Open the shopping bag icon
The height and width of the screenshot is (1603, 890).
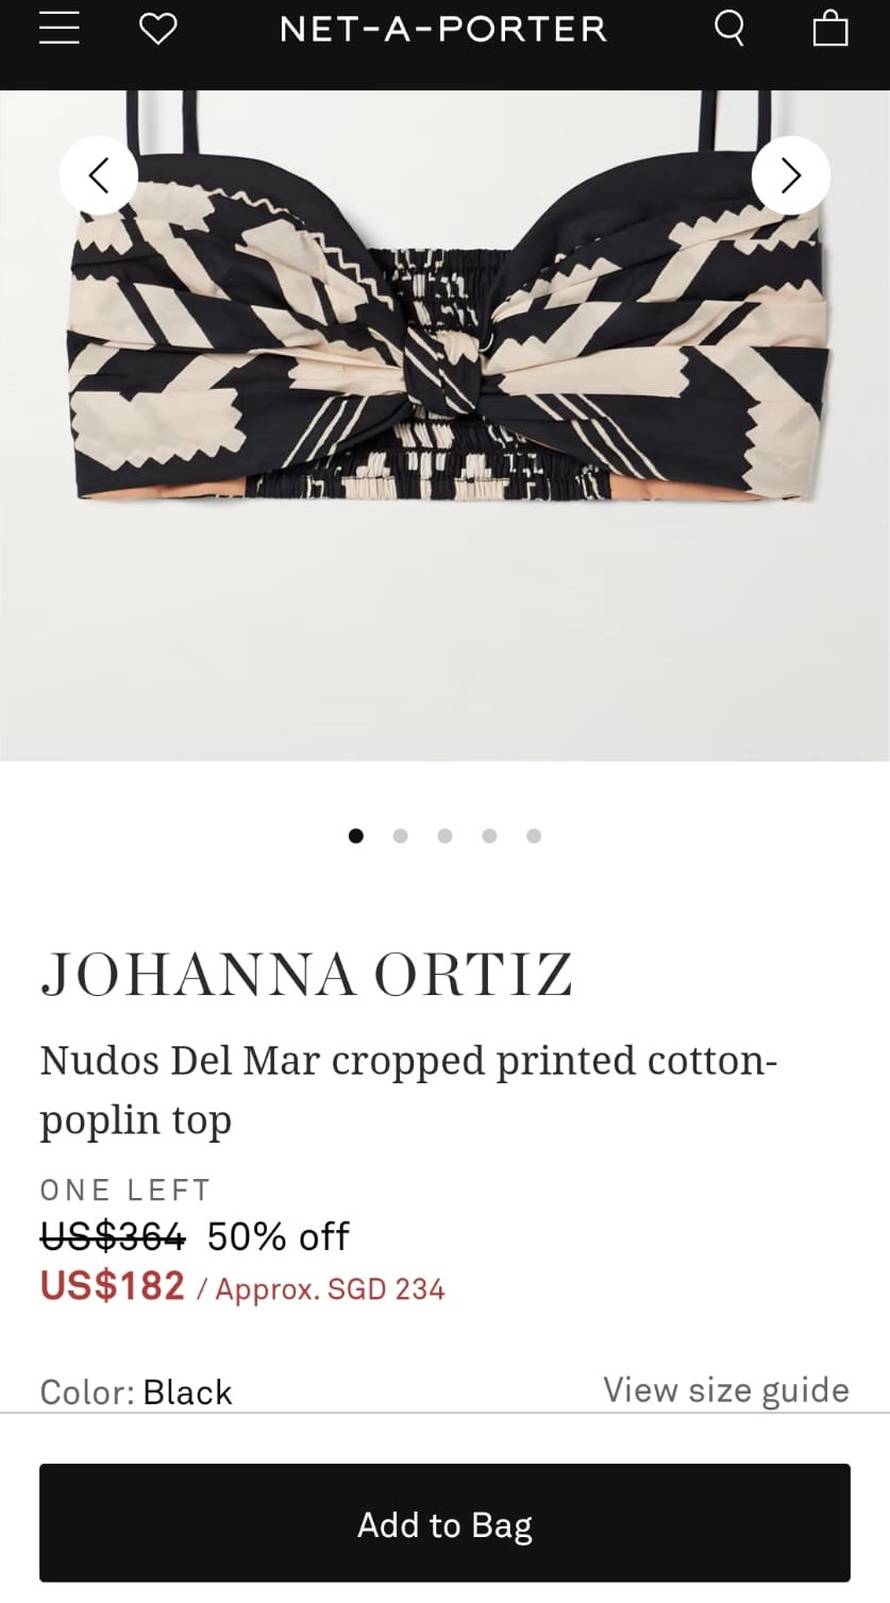tap(830, 29)
